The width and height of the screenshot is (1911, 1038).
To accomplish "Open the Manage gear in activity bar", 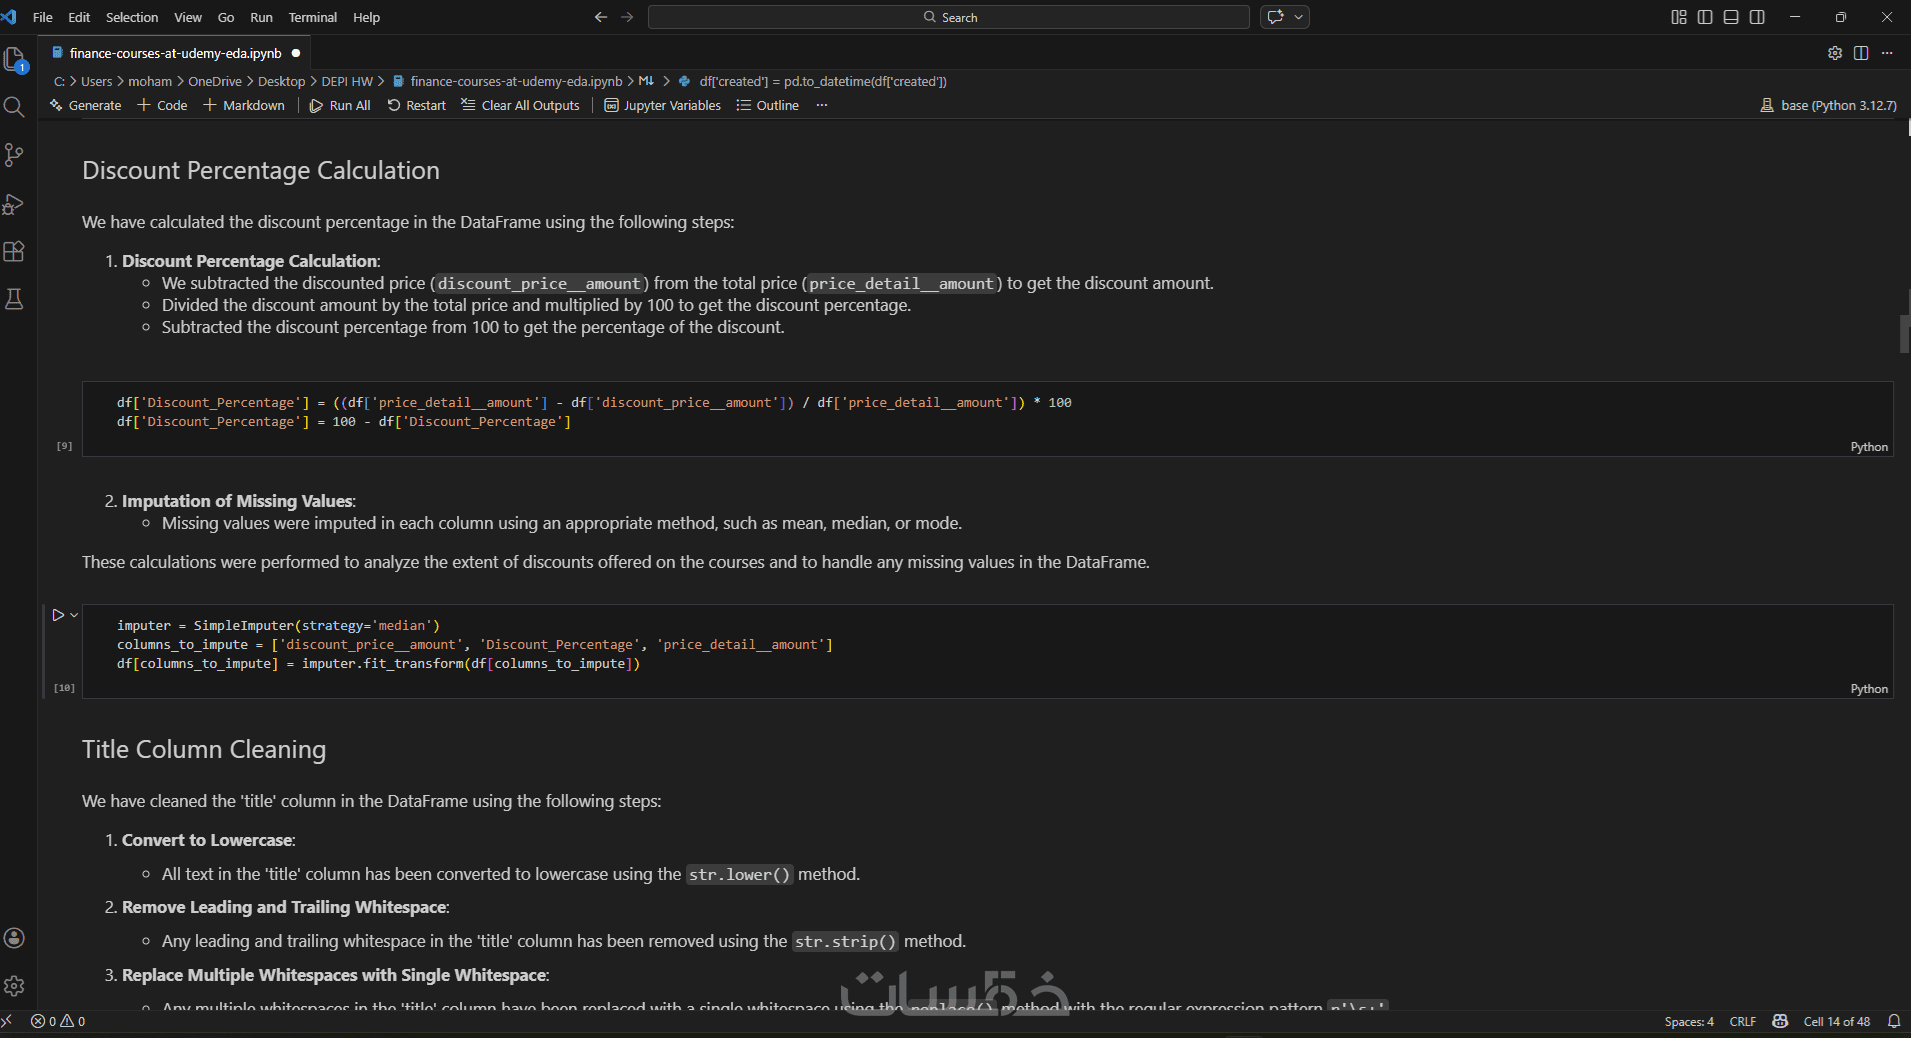I will point(14,986).
